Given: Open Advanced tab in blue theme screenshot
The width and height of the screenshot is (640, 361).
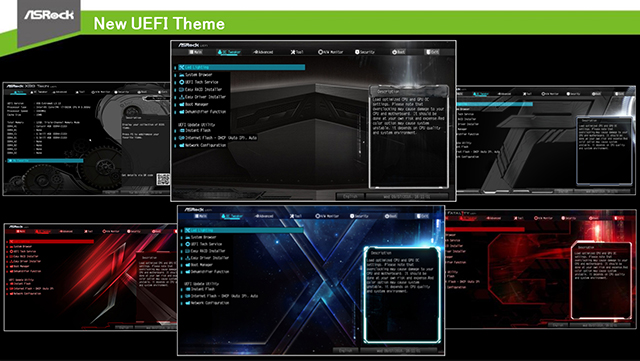Looking at the screenshot, I should (x=264, y=216).
